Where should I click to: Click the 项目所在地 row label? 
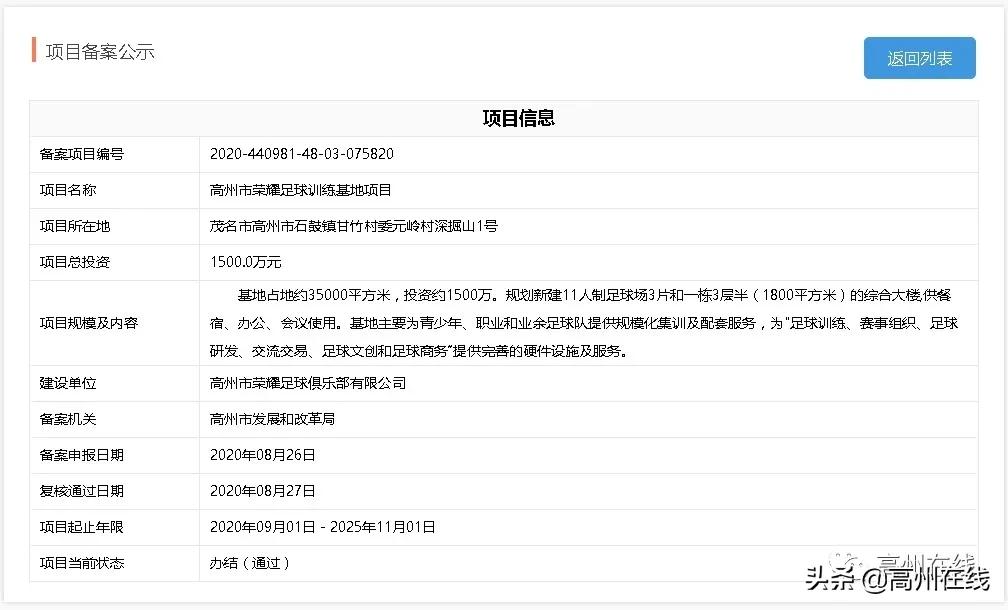pyautogui.click(x=75, y=226)
